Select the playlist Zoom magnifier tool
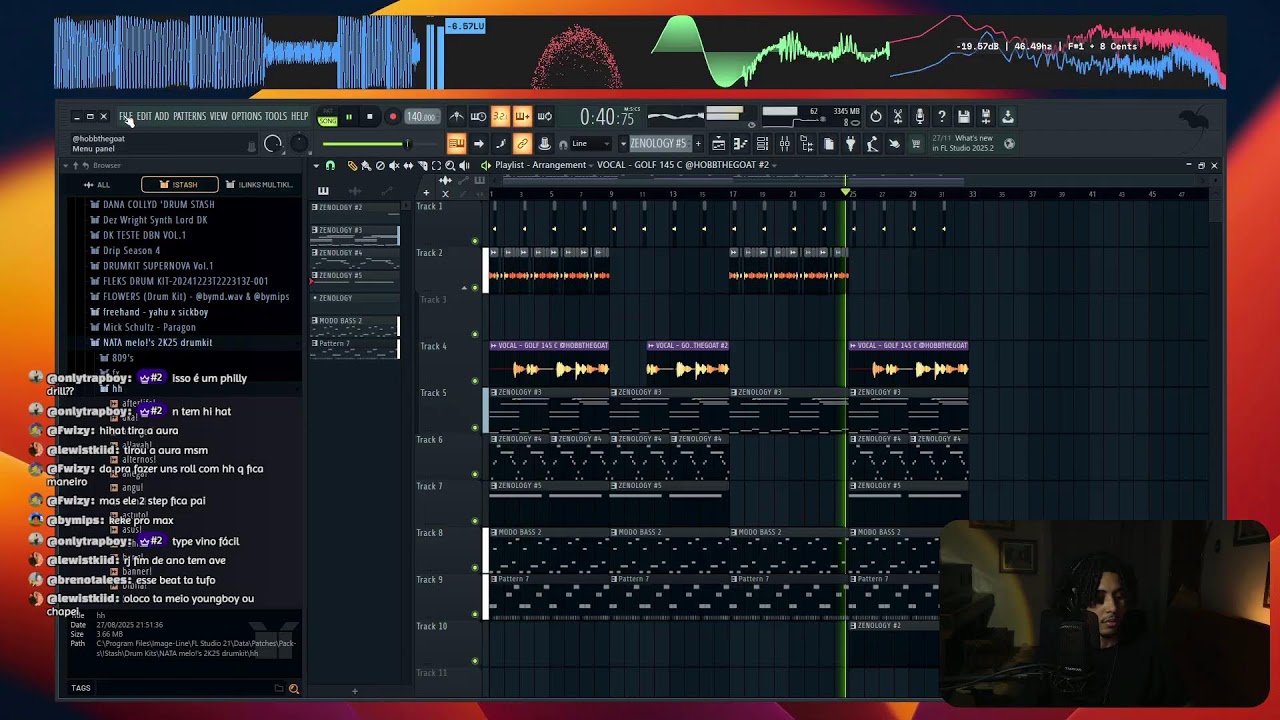 pos(450,165)
